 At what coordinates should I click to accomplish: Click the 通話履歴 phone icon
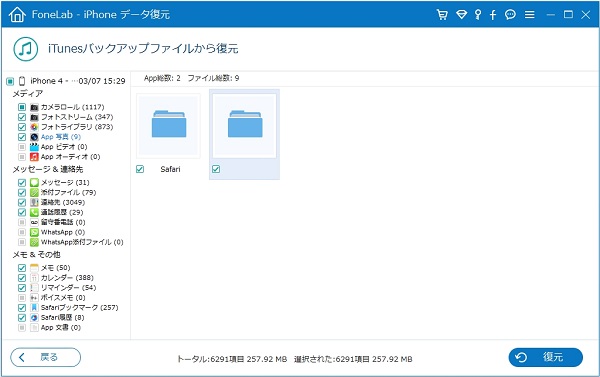pyautogui.click(x=34, y=212)
